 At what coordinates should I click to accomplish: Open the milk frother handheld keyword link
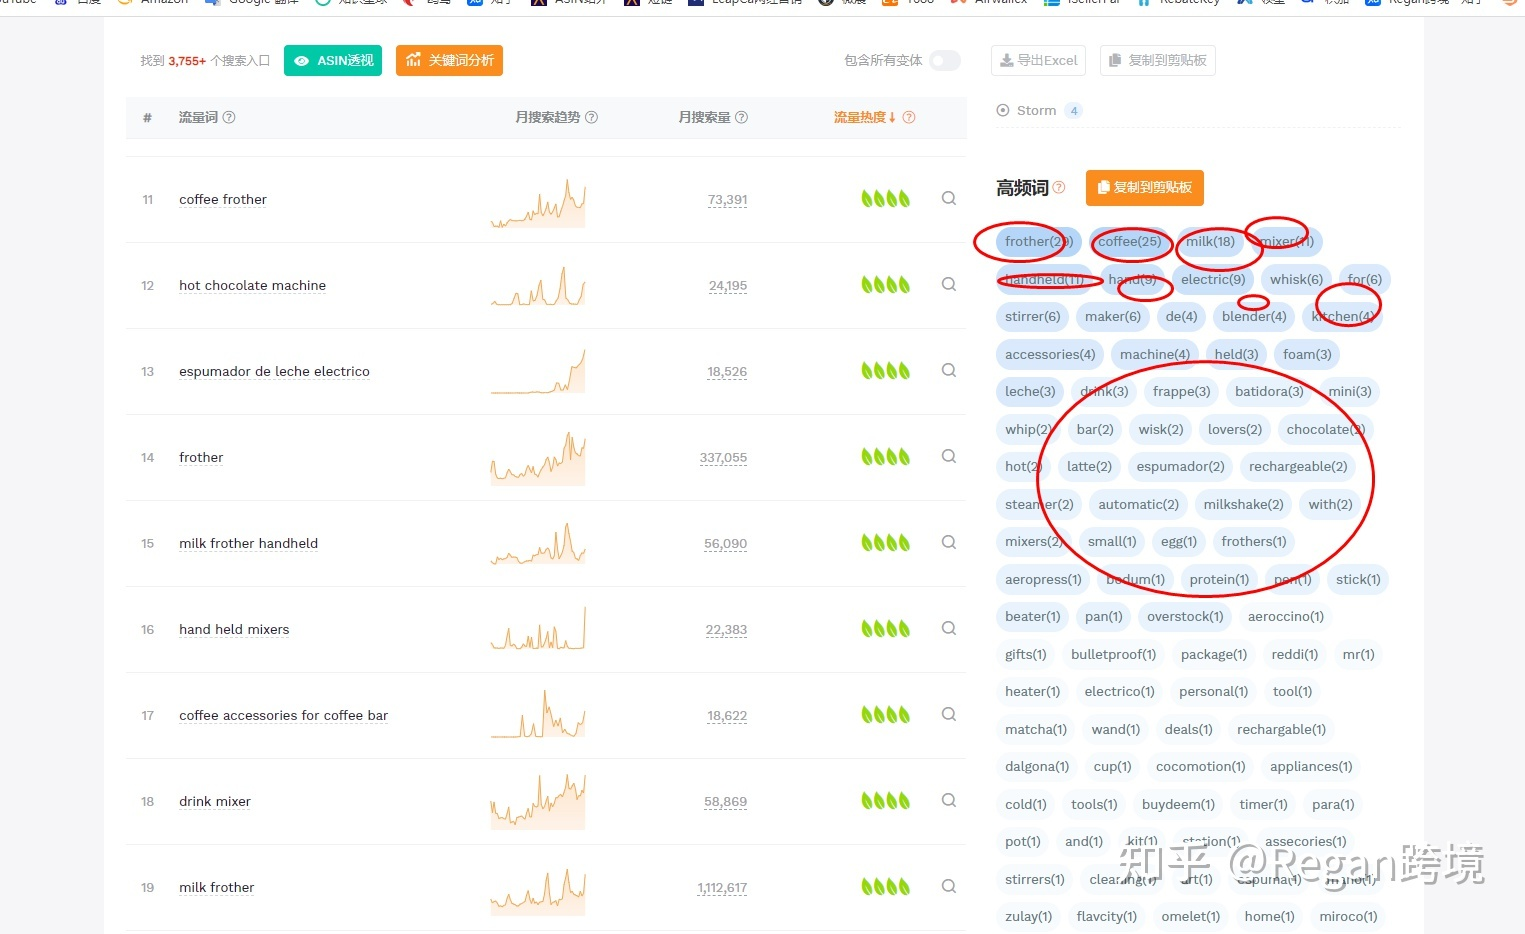(x=248, y=543)
